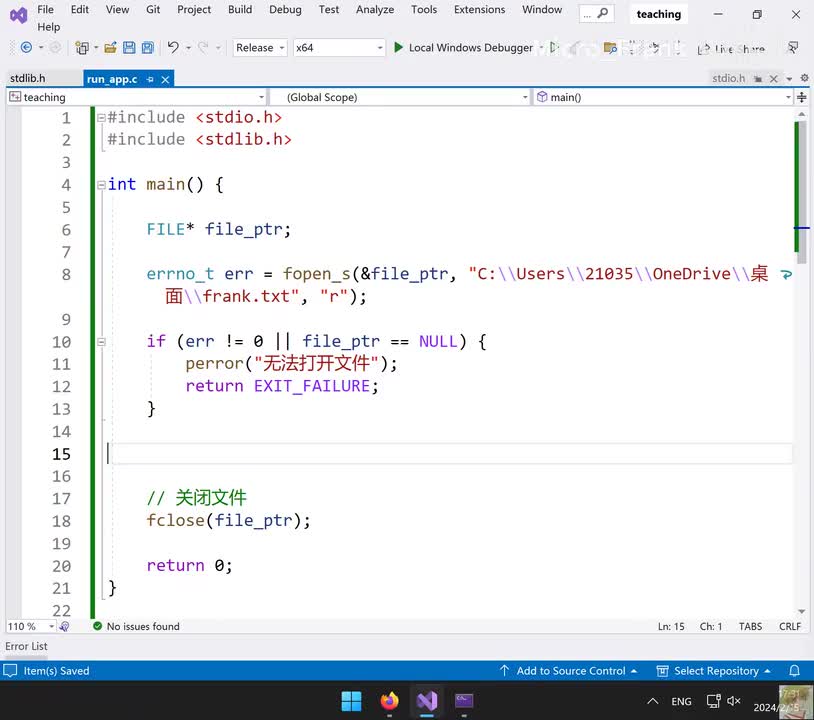Open the feedback icon in toolbar
This screenshot has width=814, height=720.
[793, 48]
